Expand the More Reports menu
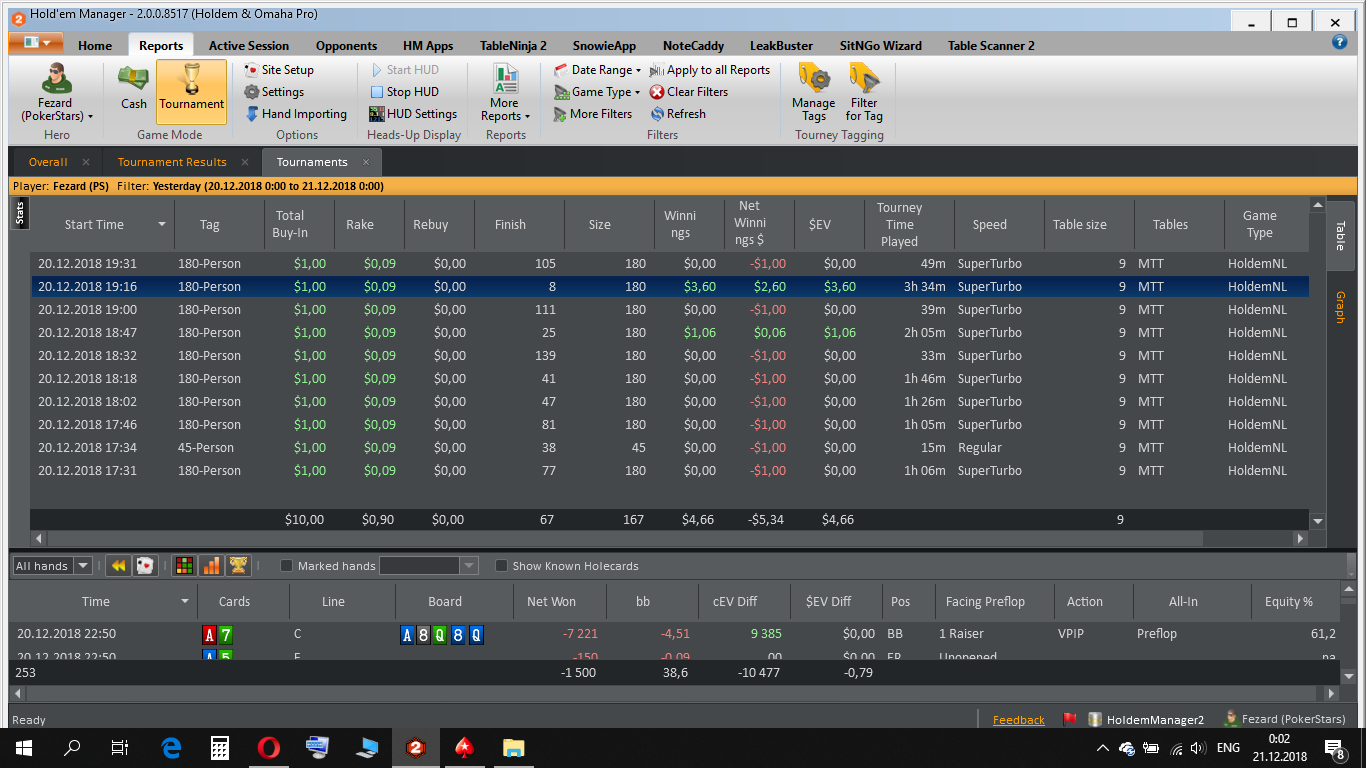This screenshot has height=768, width=1366. click(505, 93)
